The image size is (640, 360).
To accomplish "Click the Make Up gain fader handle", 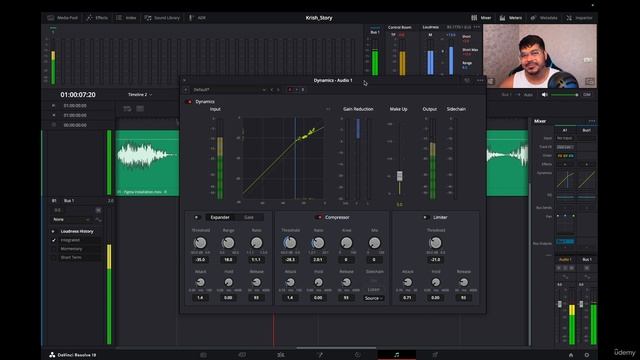I will point(400,176).
